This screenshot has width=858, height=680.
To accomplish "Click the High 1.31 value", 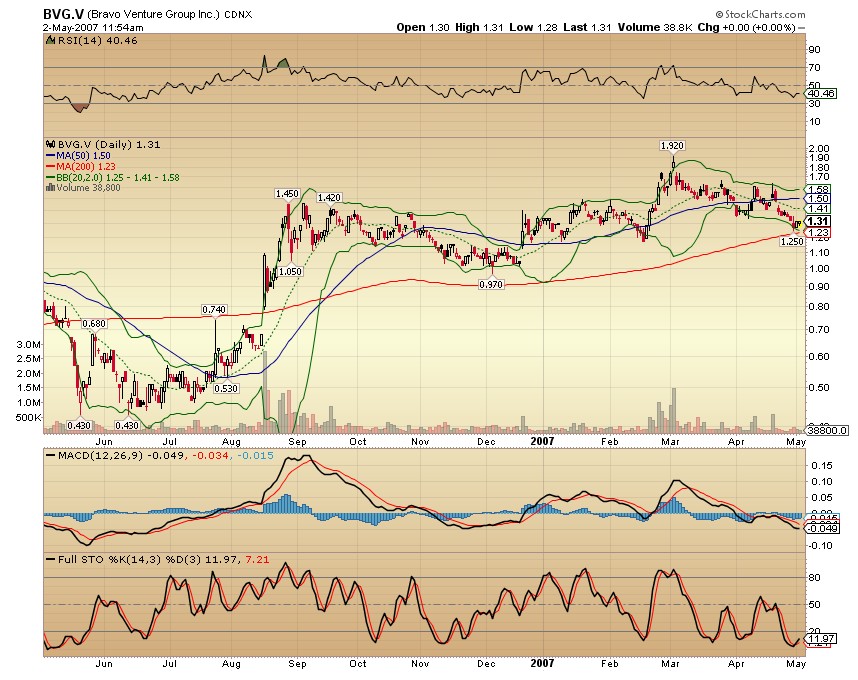I will (x=479, y=27).
